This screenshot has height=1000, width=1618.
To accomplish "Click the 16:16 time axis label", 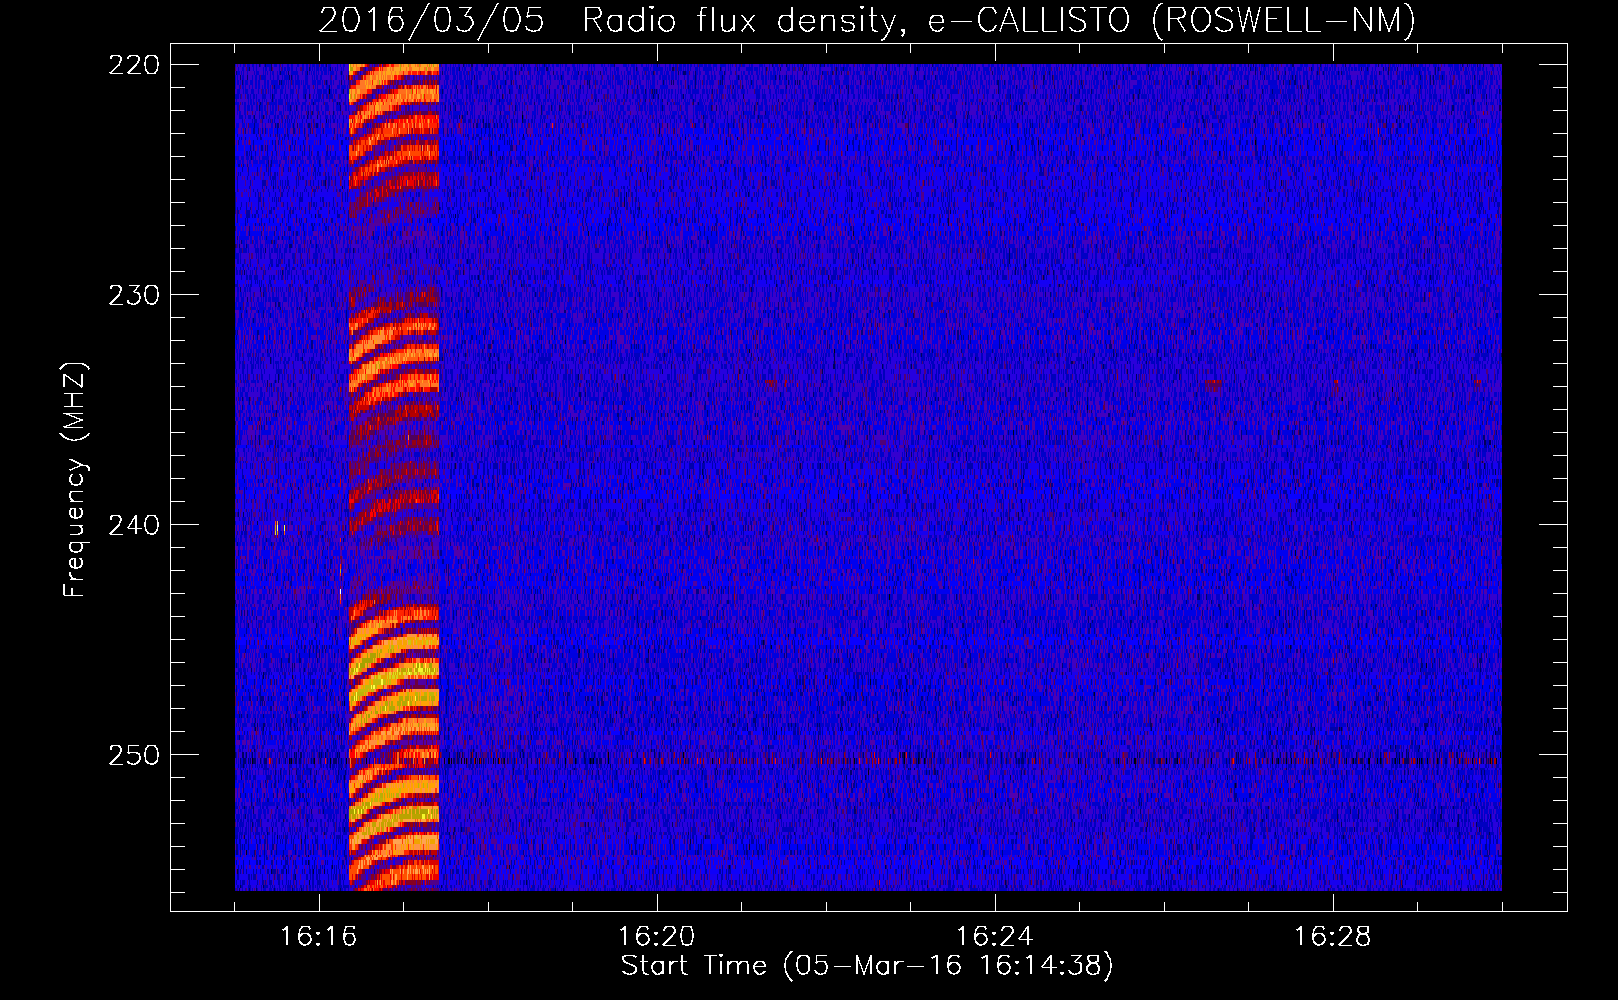I will (319, 937).
